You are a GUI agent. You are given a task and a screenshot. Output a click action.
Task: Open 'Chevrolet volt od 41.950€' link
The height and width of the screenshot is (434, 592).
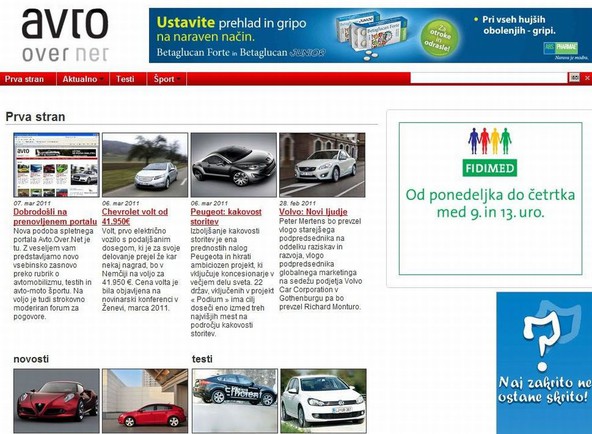(x=135, y=217)
